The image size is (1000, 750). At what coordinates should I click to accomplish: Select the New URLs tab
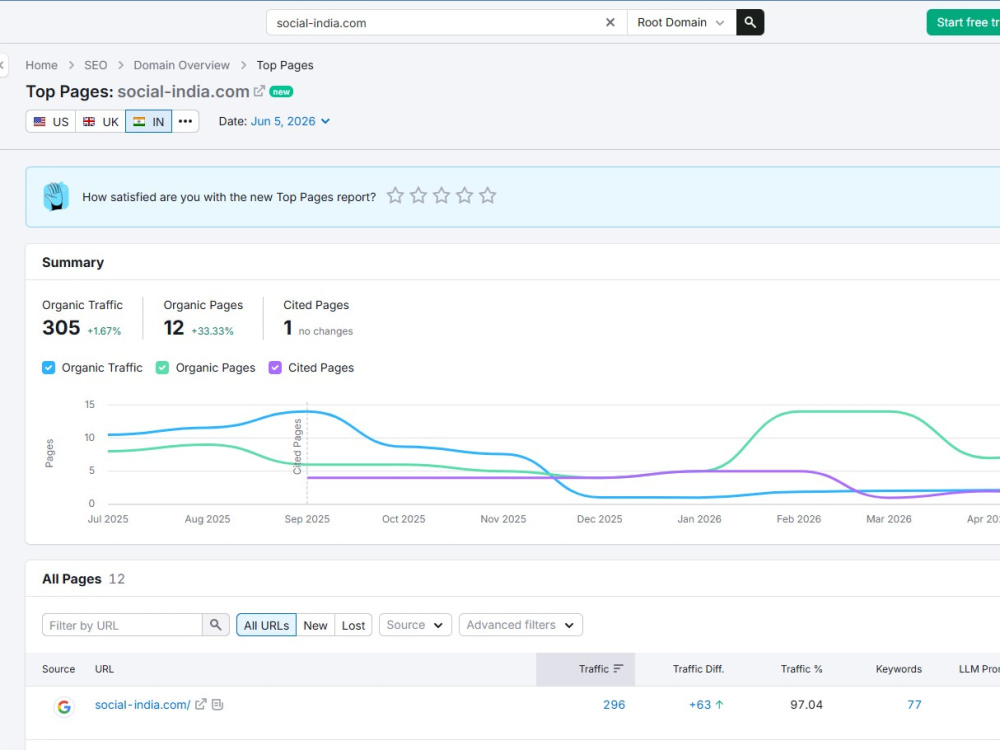pyautogui.click(x=315, y=625)
